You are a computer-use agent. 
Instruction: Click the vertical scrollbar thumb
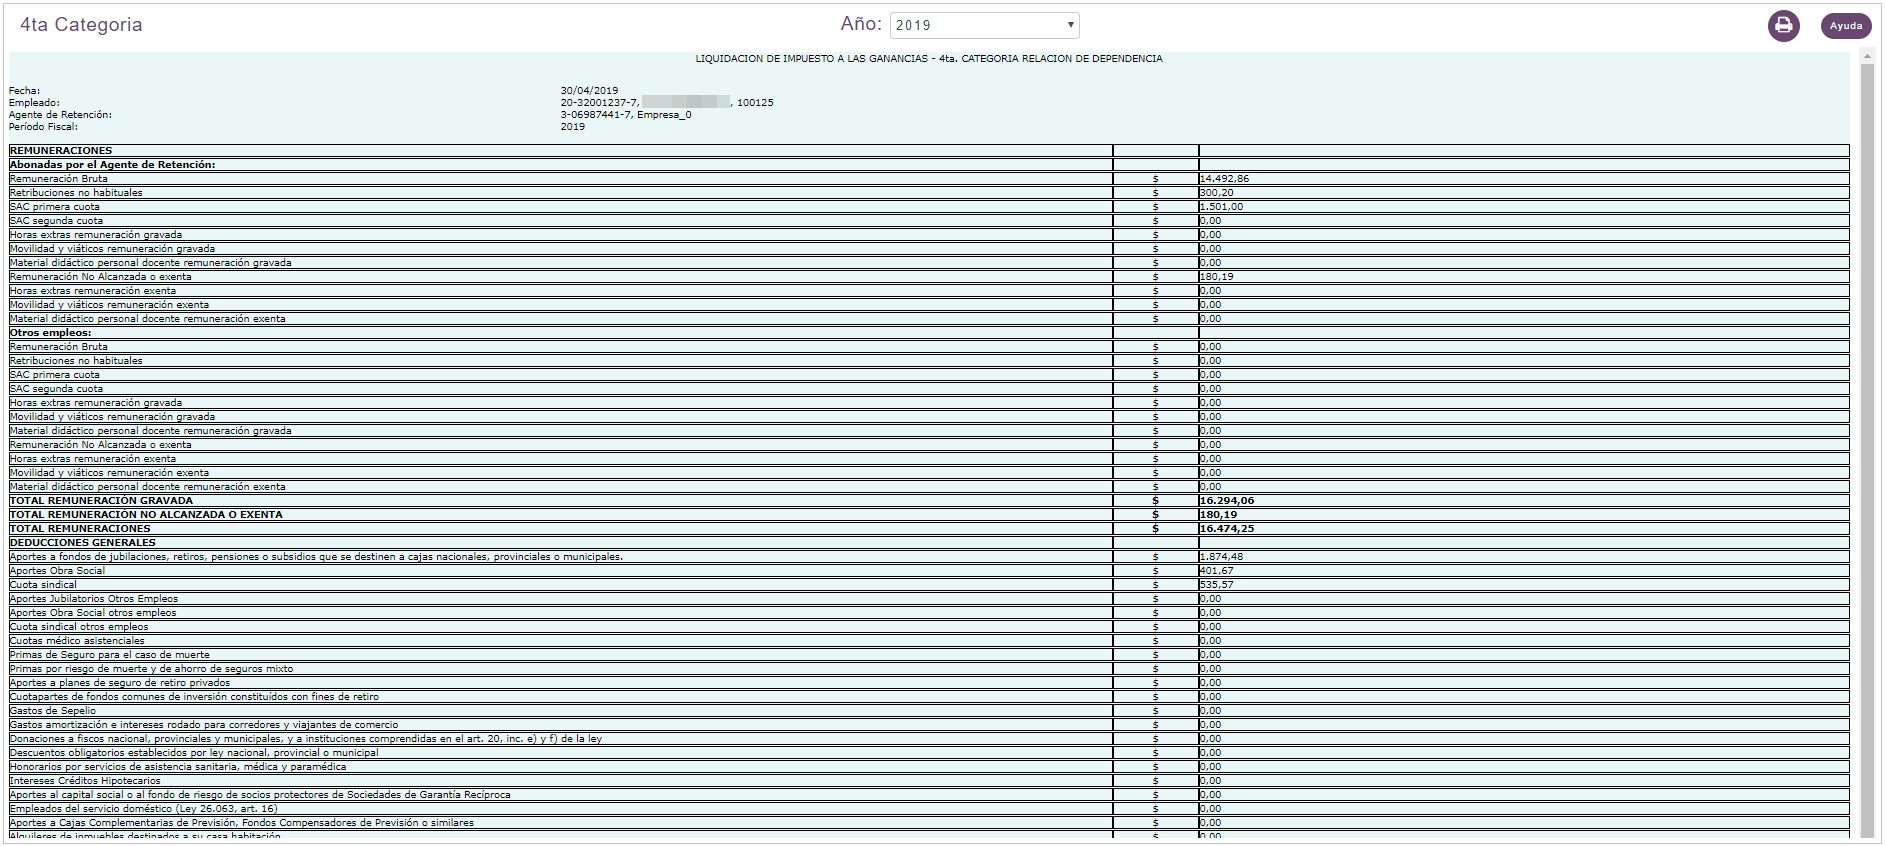click(1867, 450)
